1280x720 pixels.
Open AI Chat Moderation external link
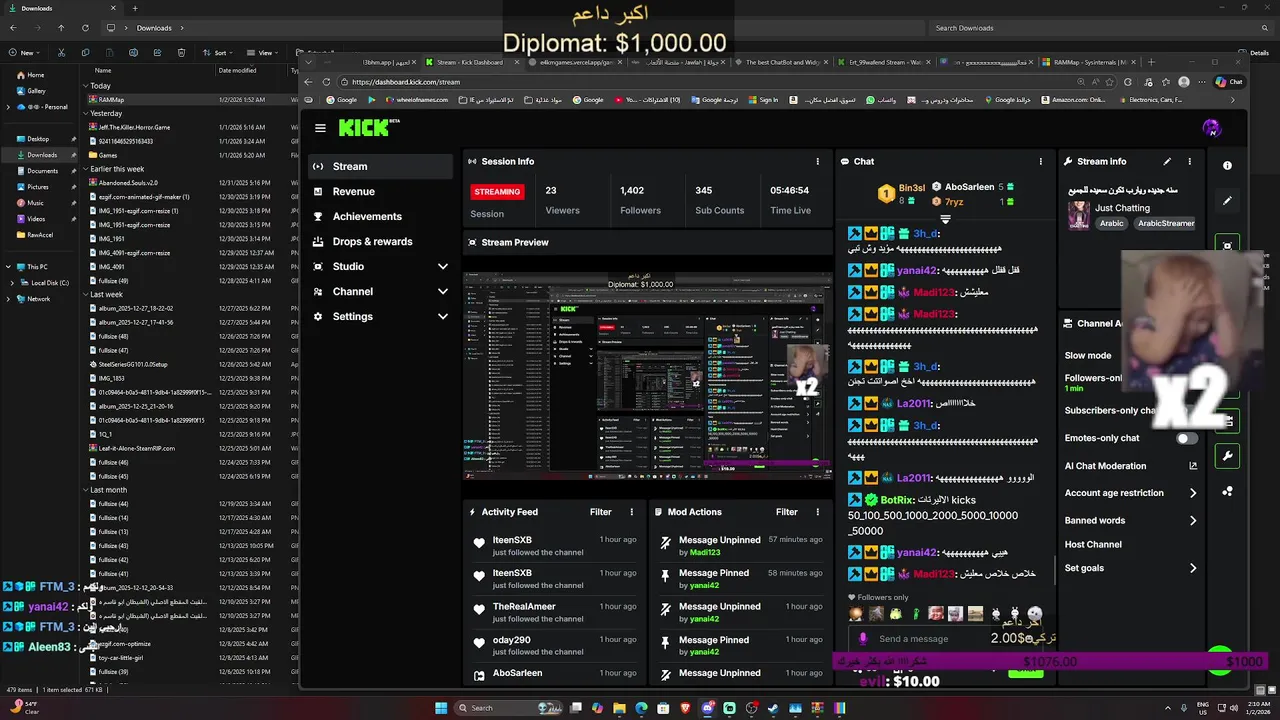(1193, 466)
